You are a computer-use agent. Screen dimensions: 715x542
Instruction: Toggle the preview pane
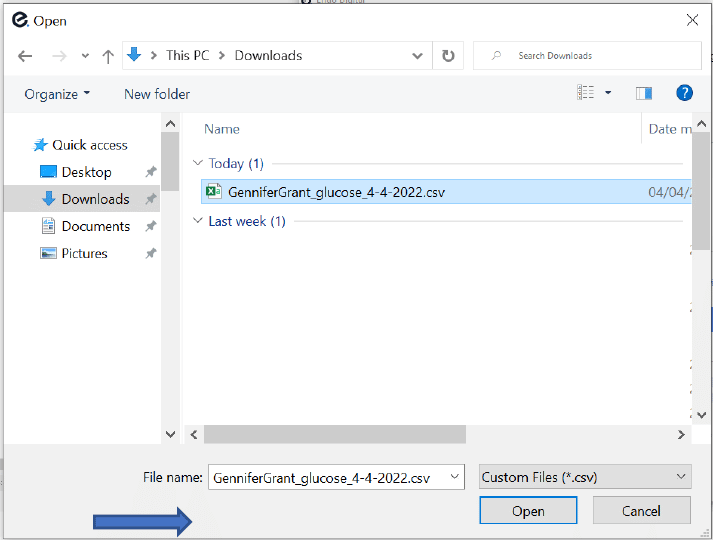644,93
